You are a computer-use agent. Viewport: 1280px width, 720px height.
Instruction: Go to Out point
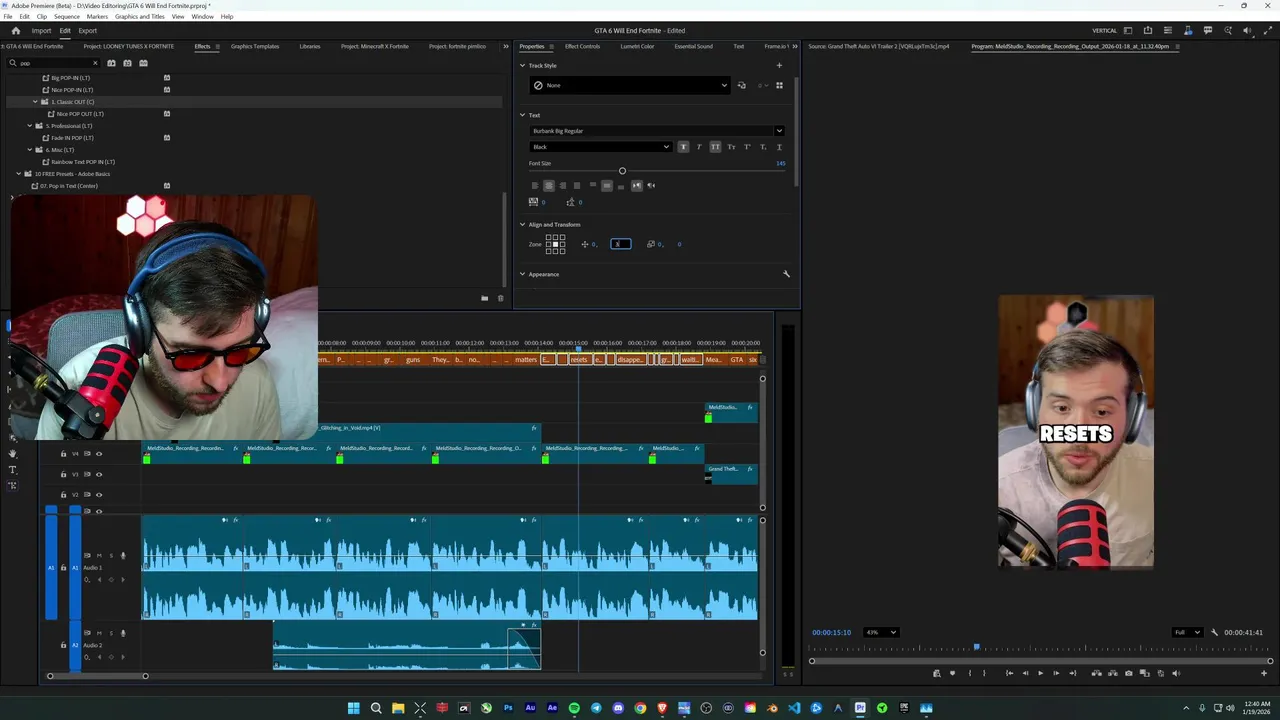point(1072,673)
